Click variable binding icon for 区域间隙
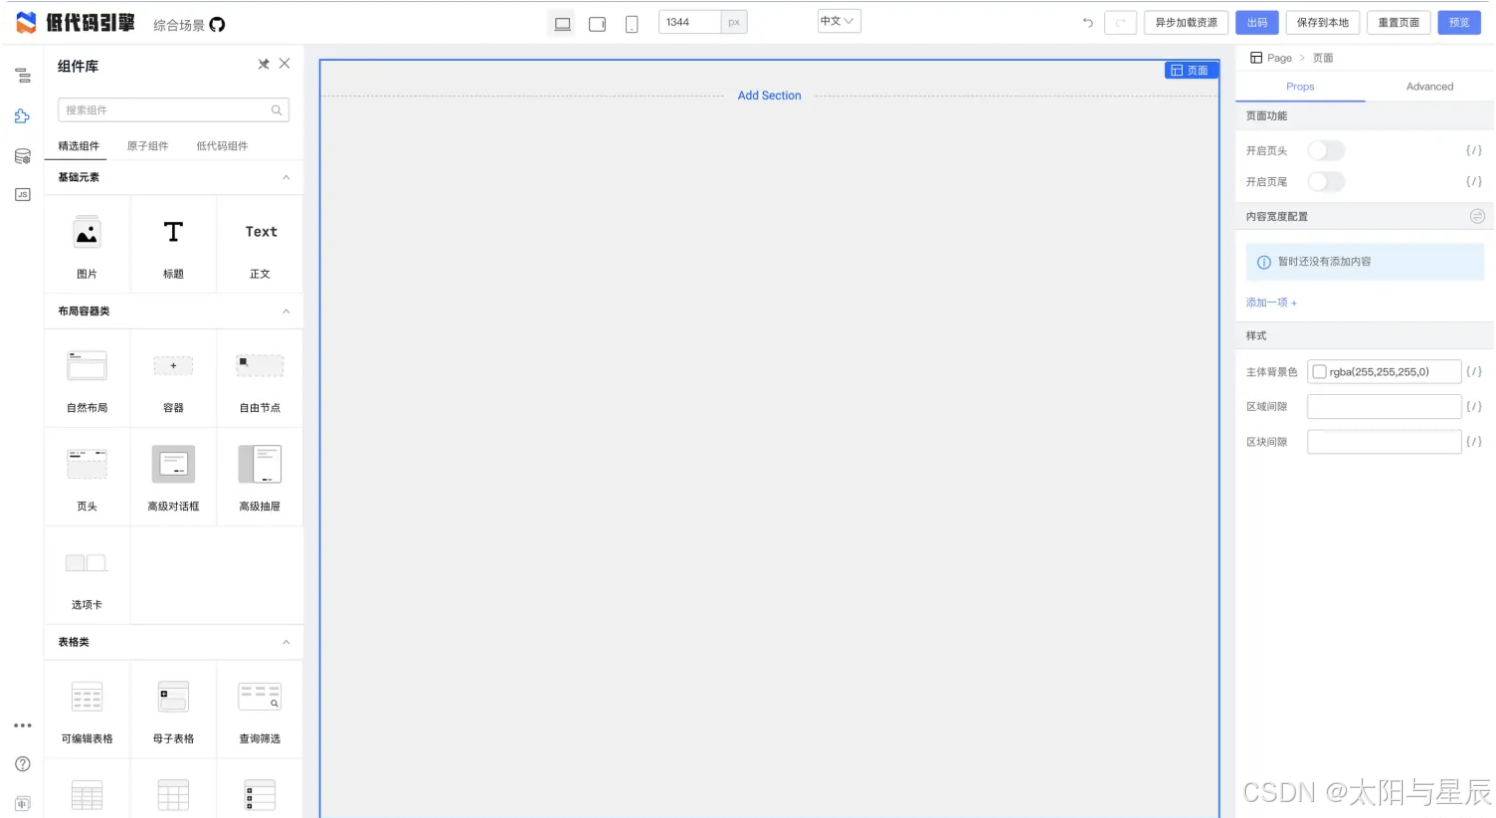The width and height of the screenshot is (1496, 818). pyautogui.click(x=1474, y=407)
